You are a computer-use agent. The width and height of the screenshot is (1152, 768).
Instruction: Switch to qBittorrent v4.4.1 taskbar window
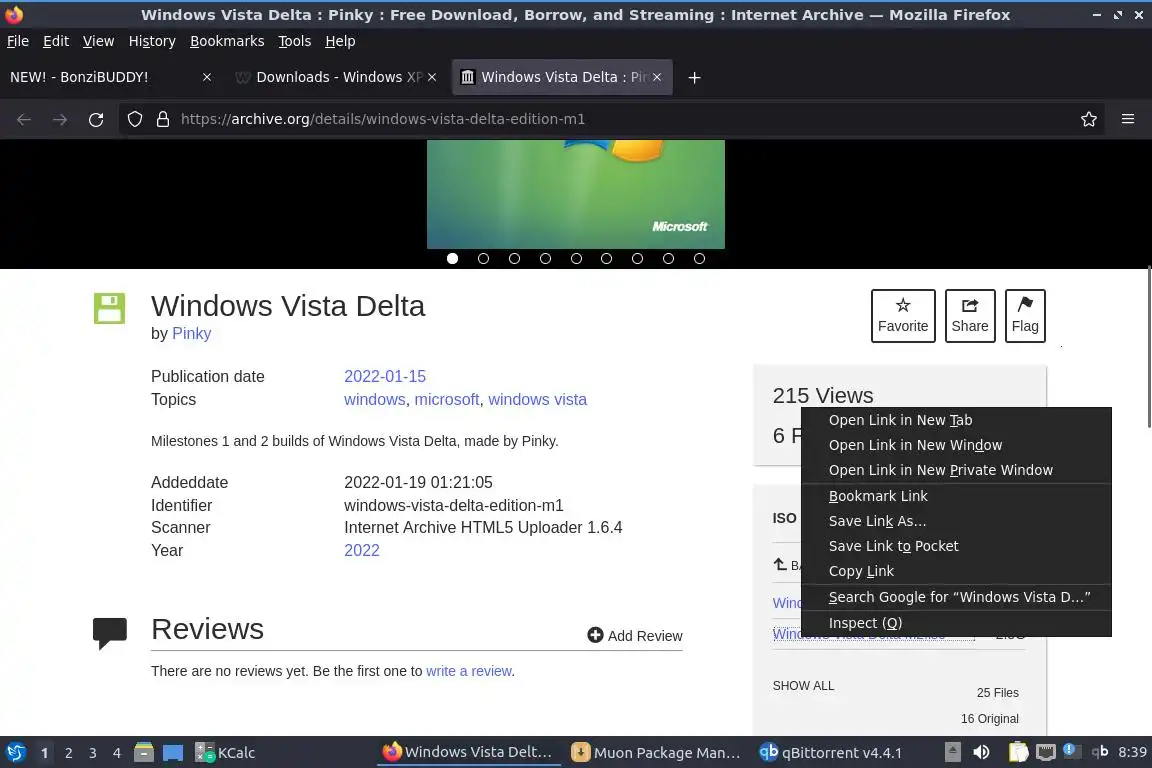830,753
